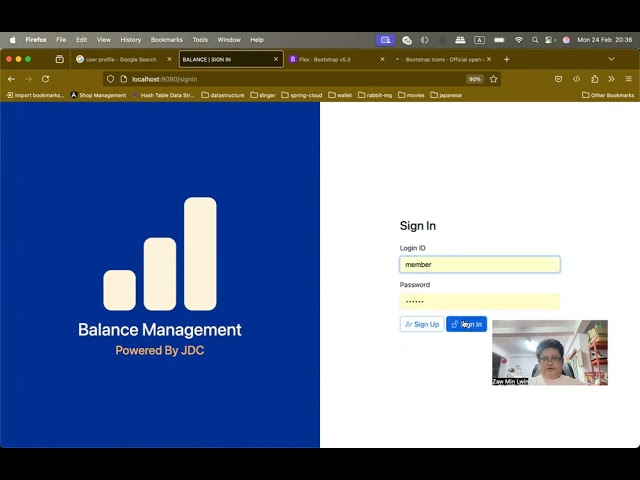Open the Shop Management bookmark
Viewport: 640px width, 480px height.
click(98, 95)
